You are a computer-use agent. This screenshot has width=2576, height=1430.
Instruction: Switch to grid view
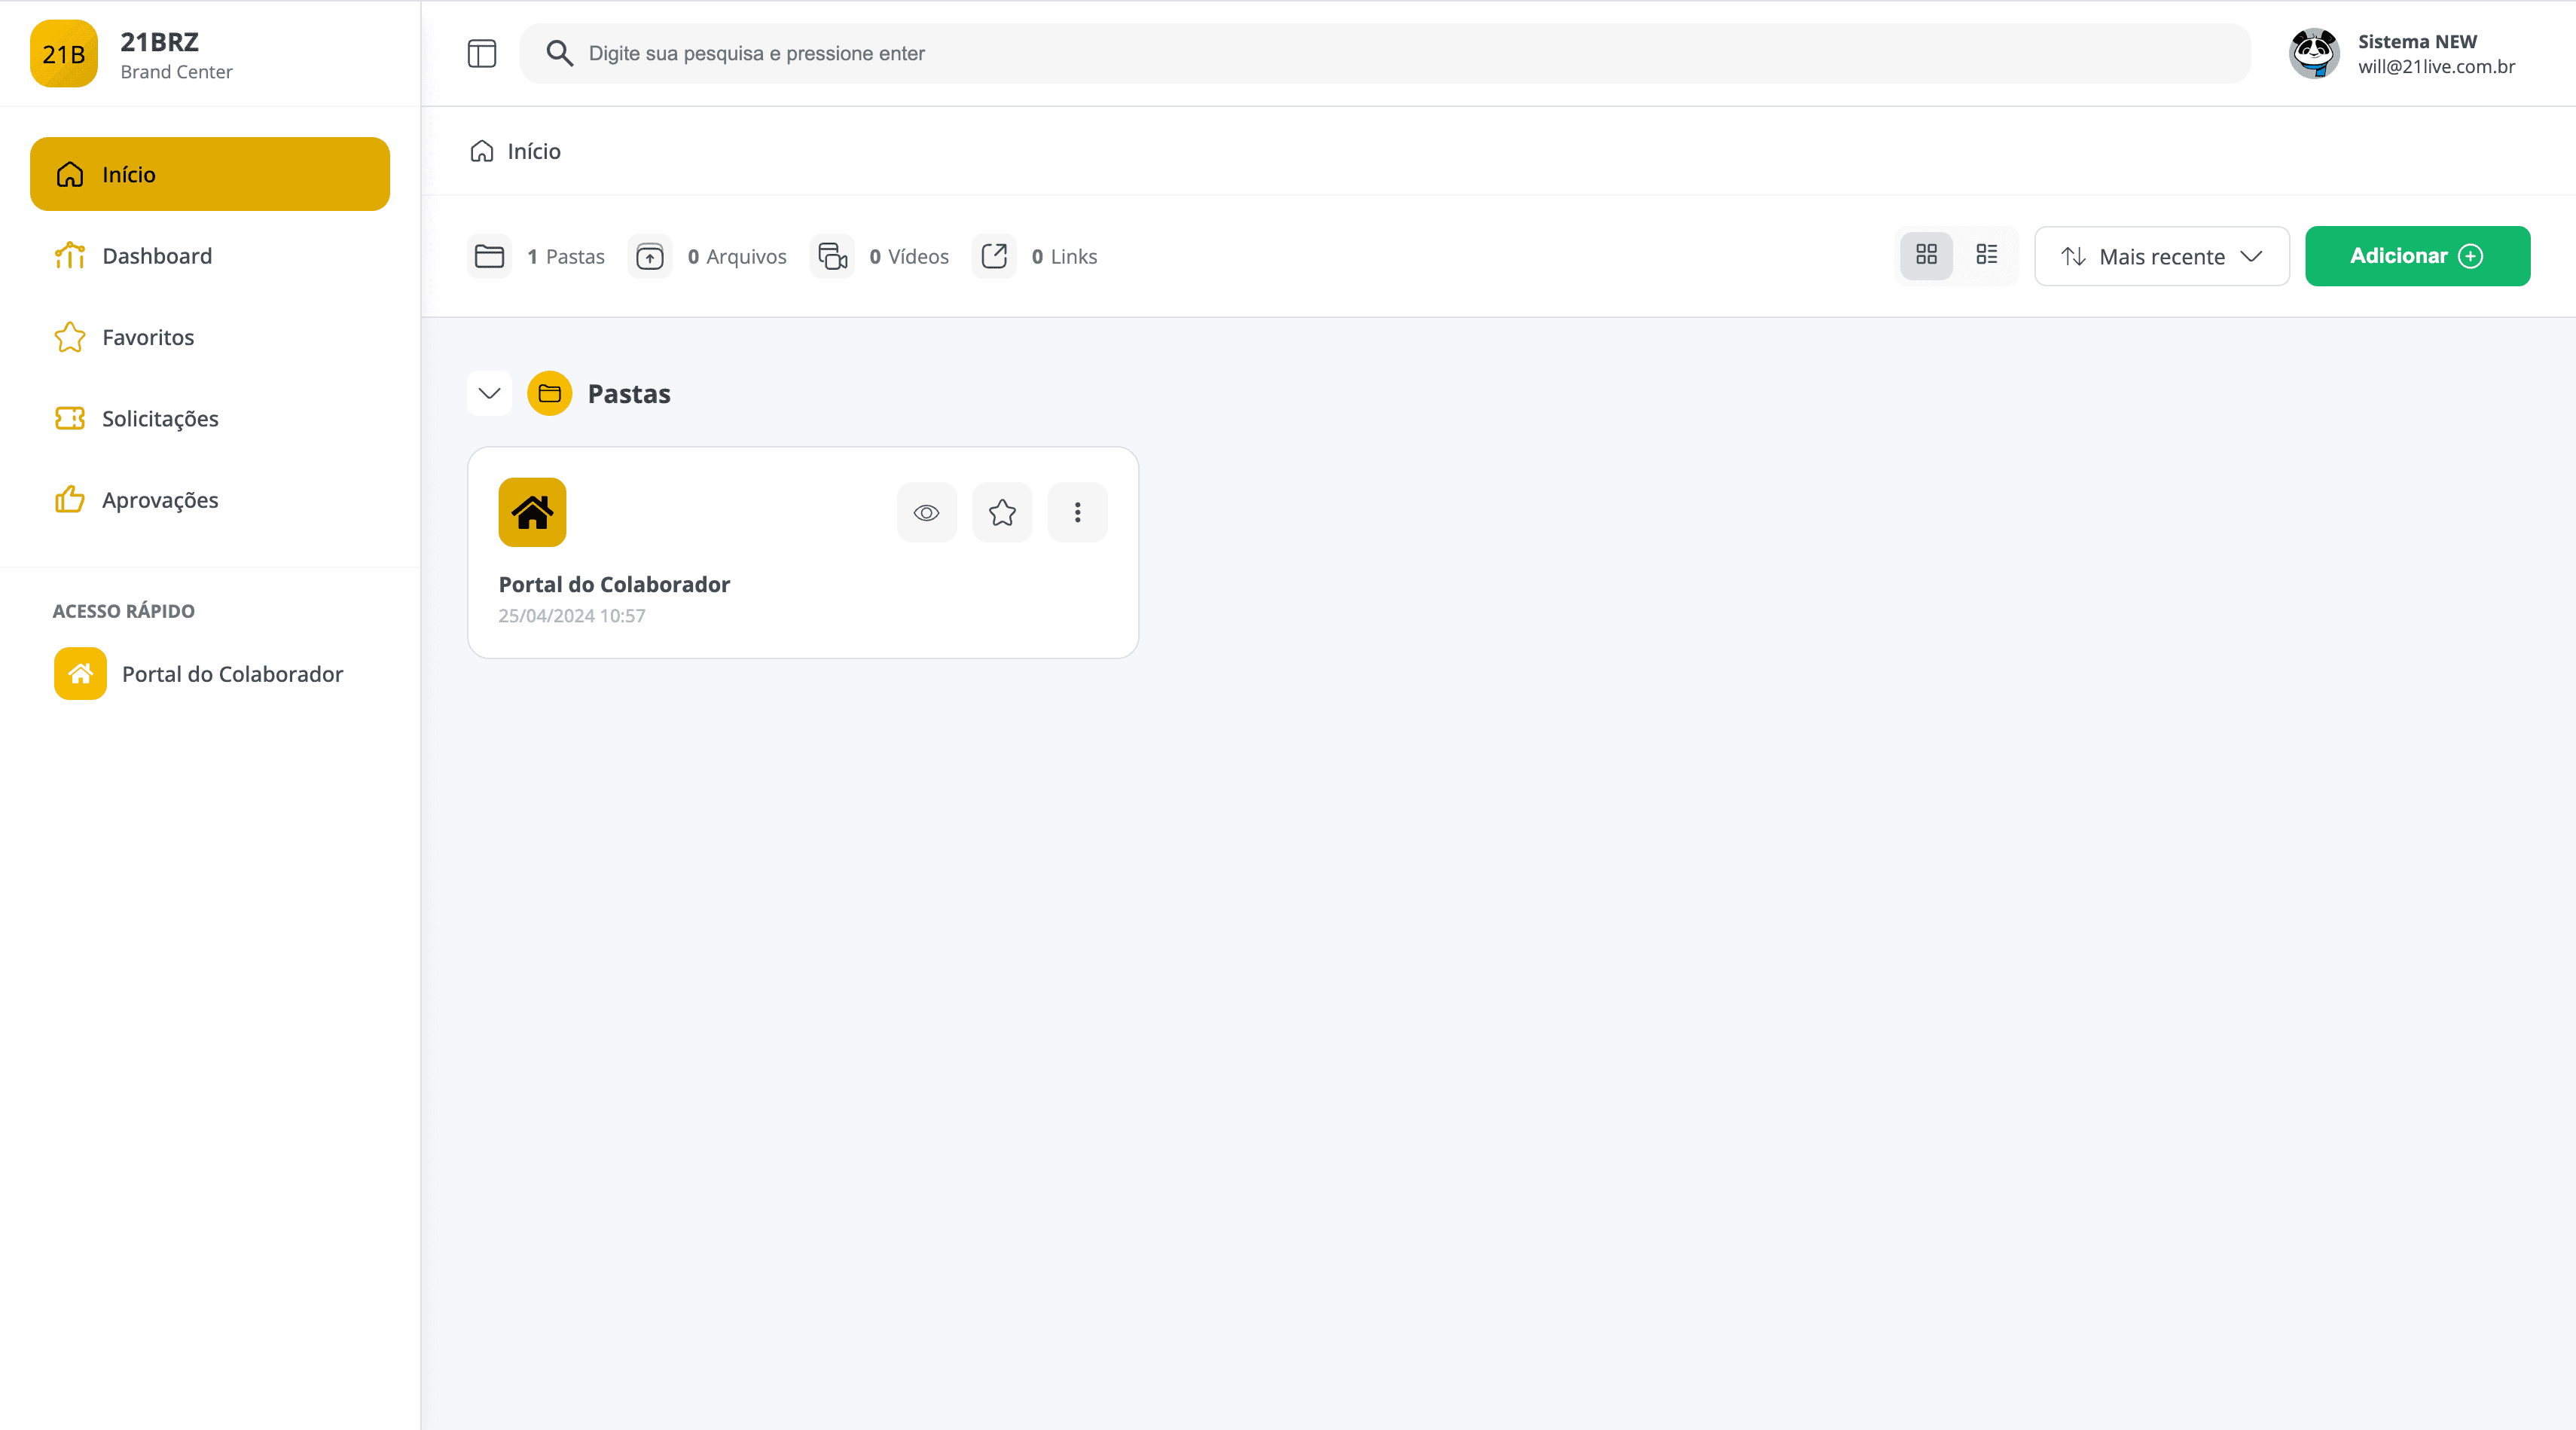click(1926, 255)
